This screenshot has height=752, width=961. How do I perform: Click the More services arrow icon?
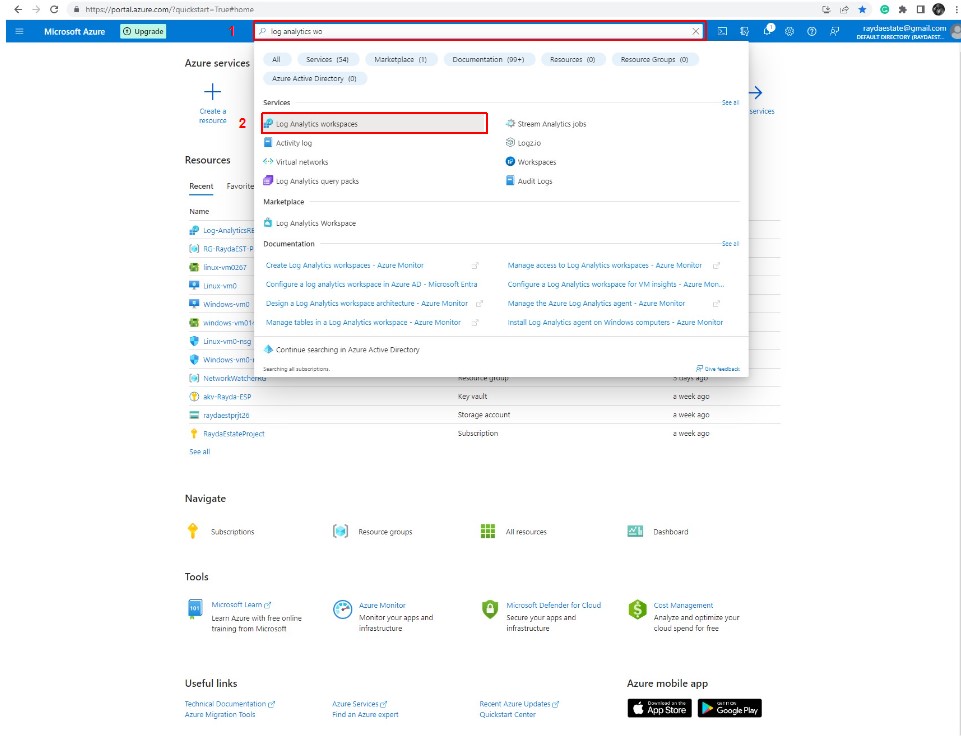(756, 93)
